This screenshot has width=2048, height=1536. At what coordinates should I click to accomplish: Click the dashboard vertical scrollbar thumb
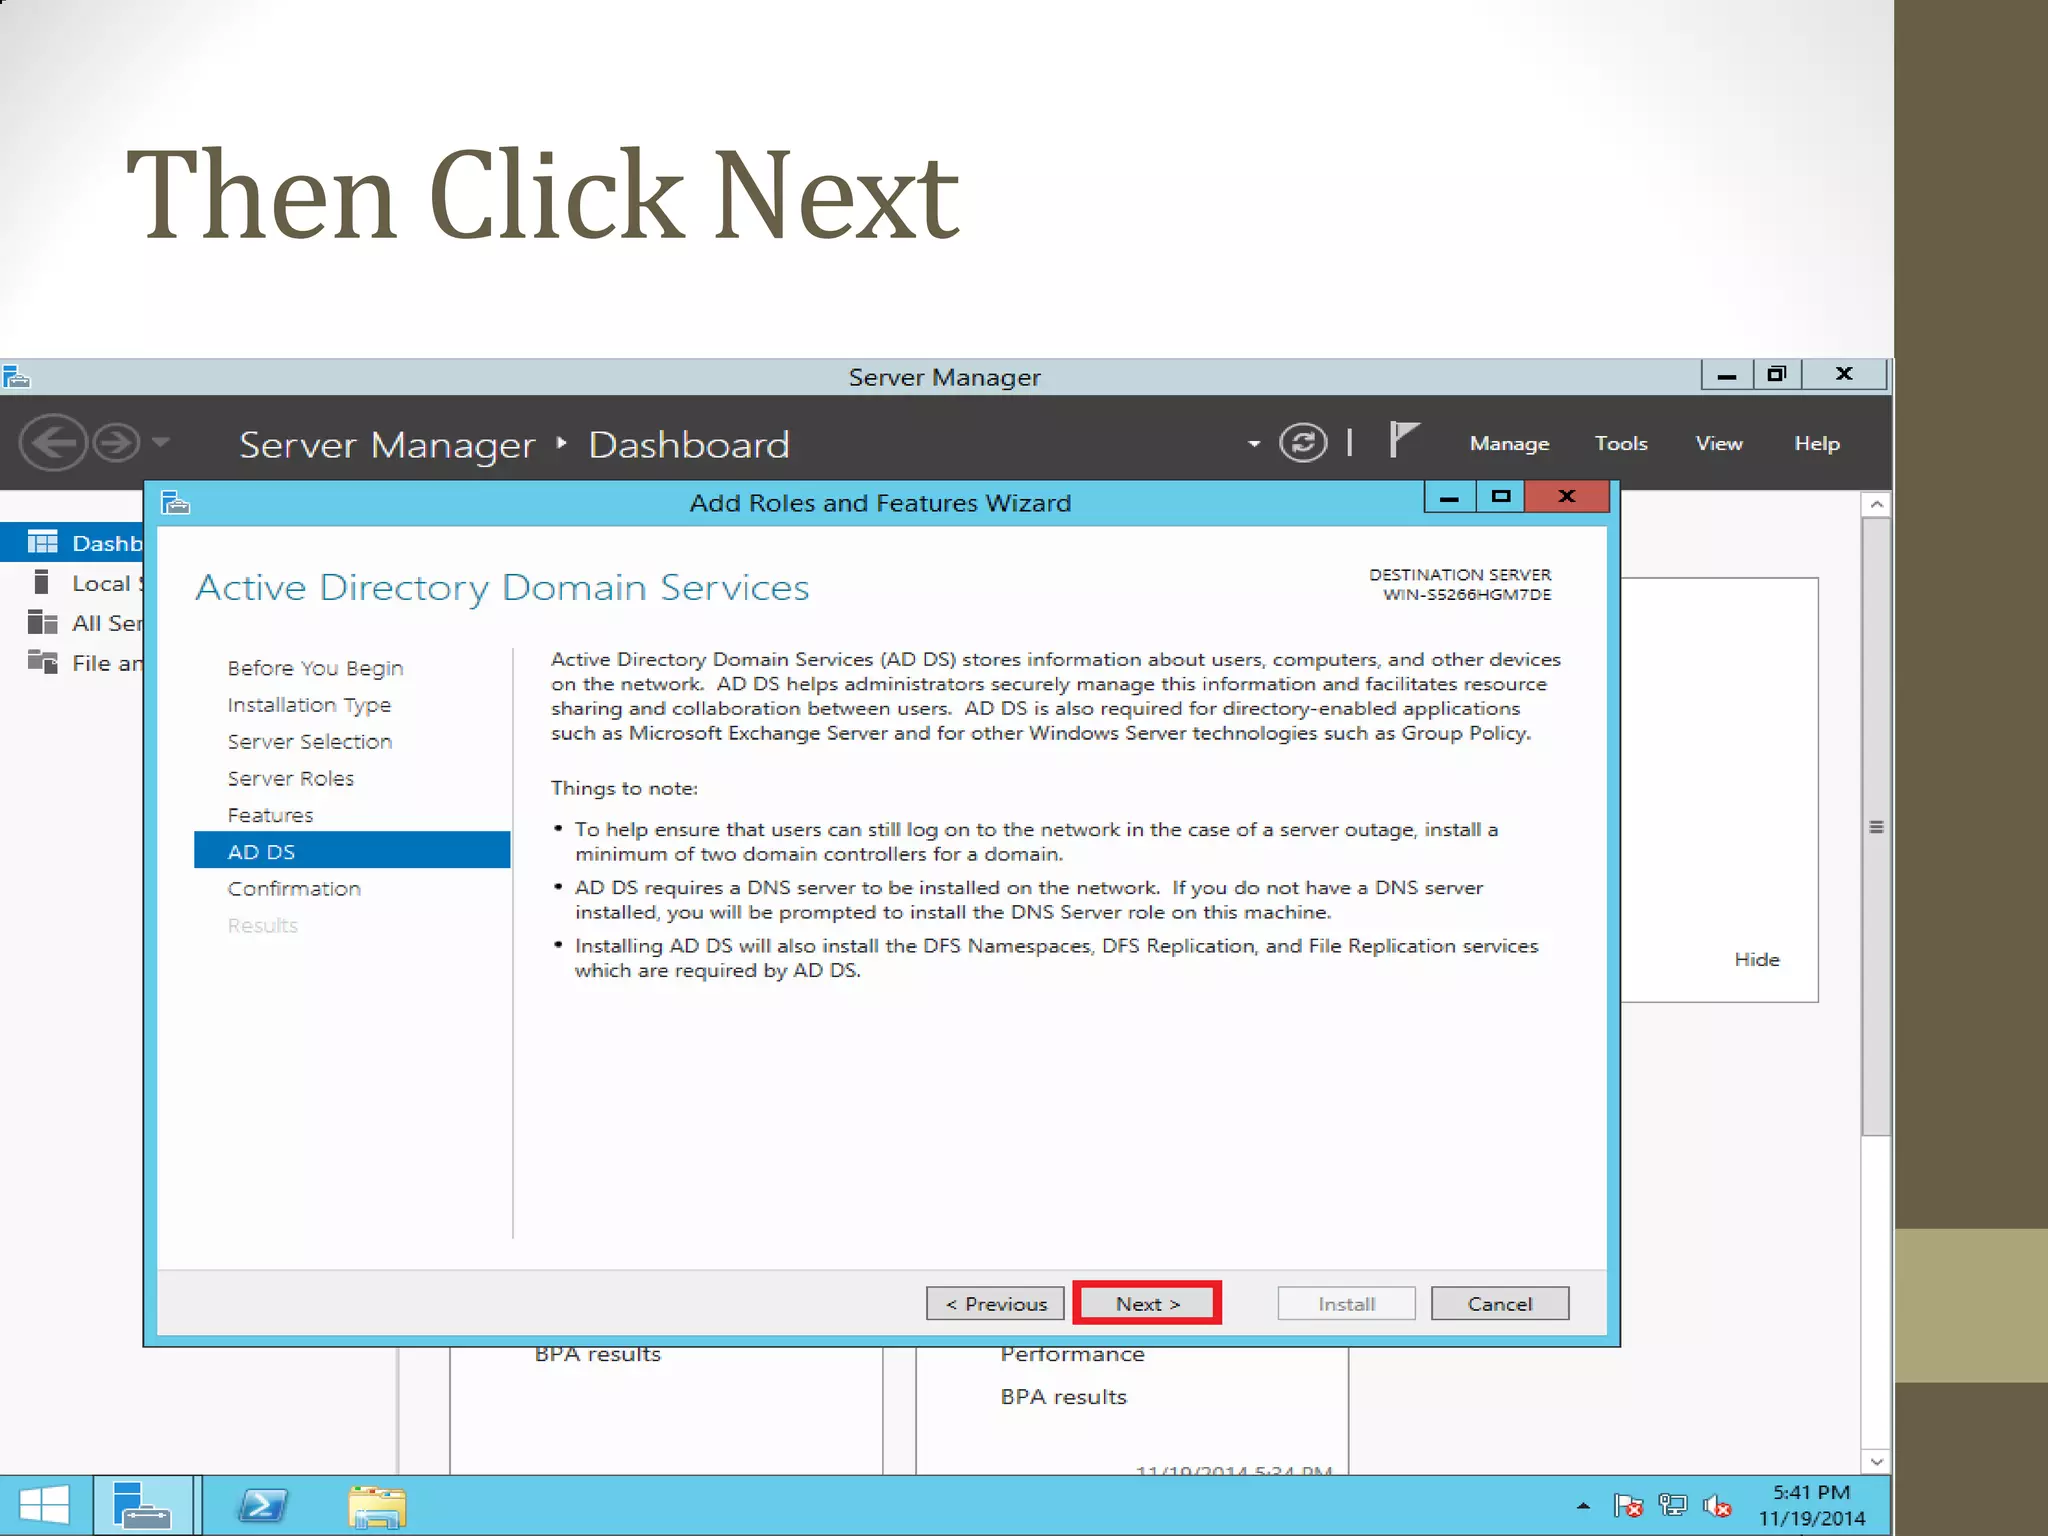[1876, 826]
